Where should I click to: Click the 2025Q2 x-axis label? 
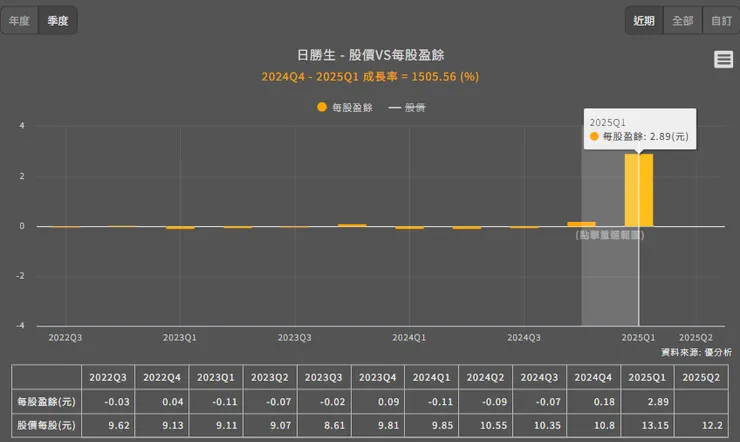(x=696, y=338)
